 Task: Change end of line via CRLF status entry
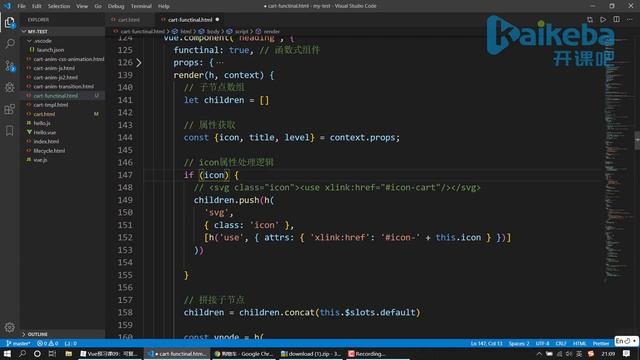560,344
